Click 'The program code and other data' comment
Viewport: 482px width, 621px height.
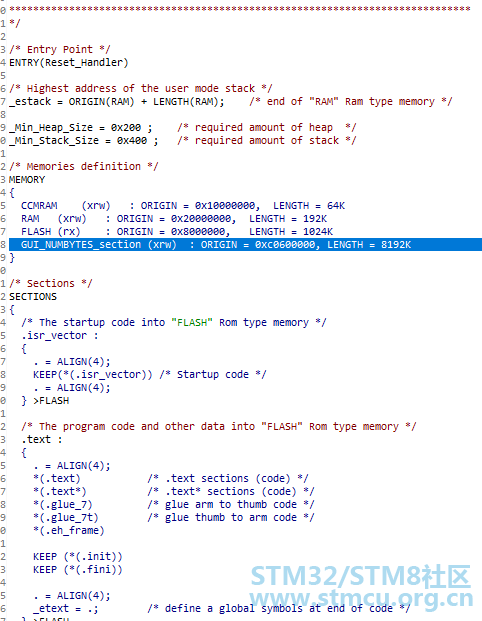point(219,427)
